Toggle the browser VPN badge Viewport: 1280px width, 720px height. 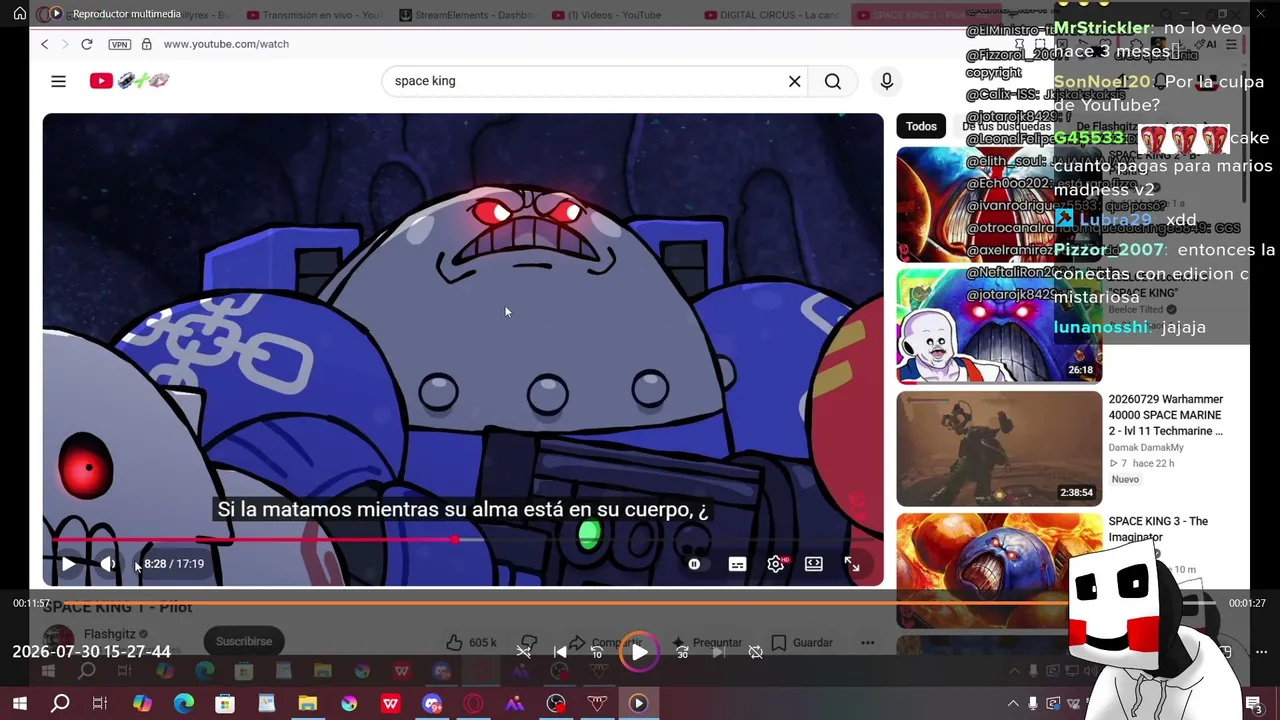[x=120, y=44]
